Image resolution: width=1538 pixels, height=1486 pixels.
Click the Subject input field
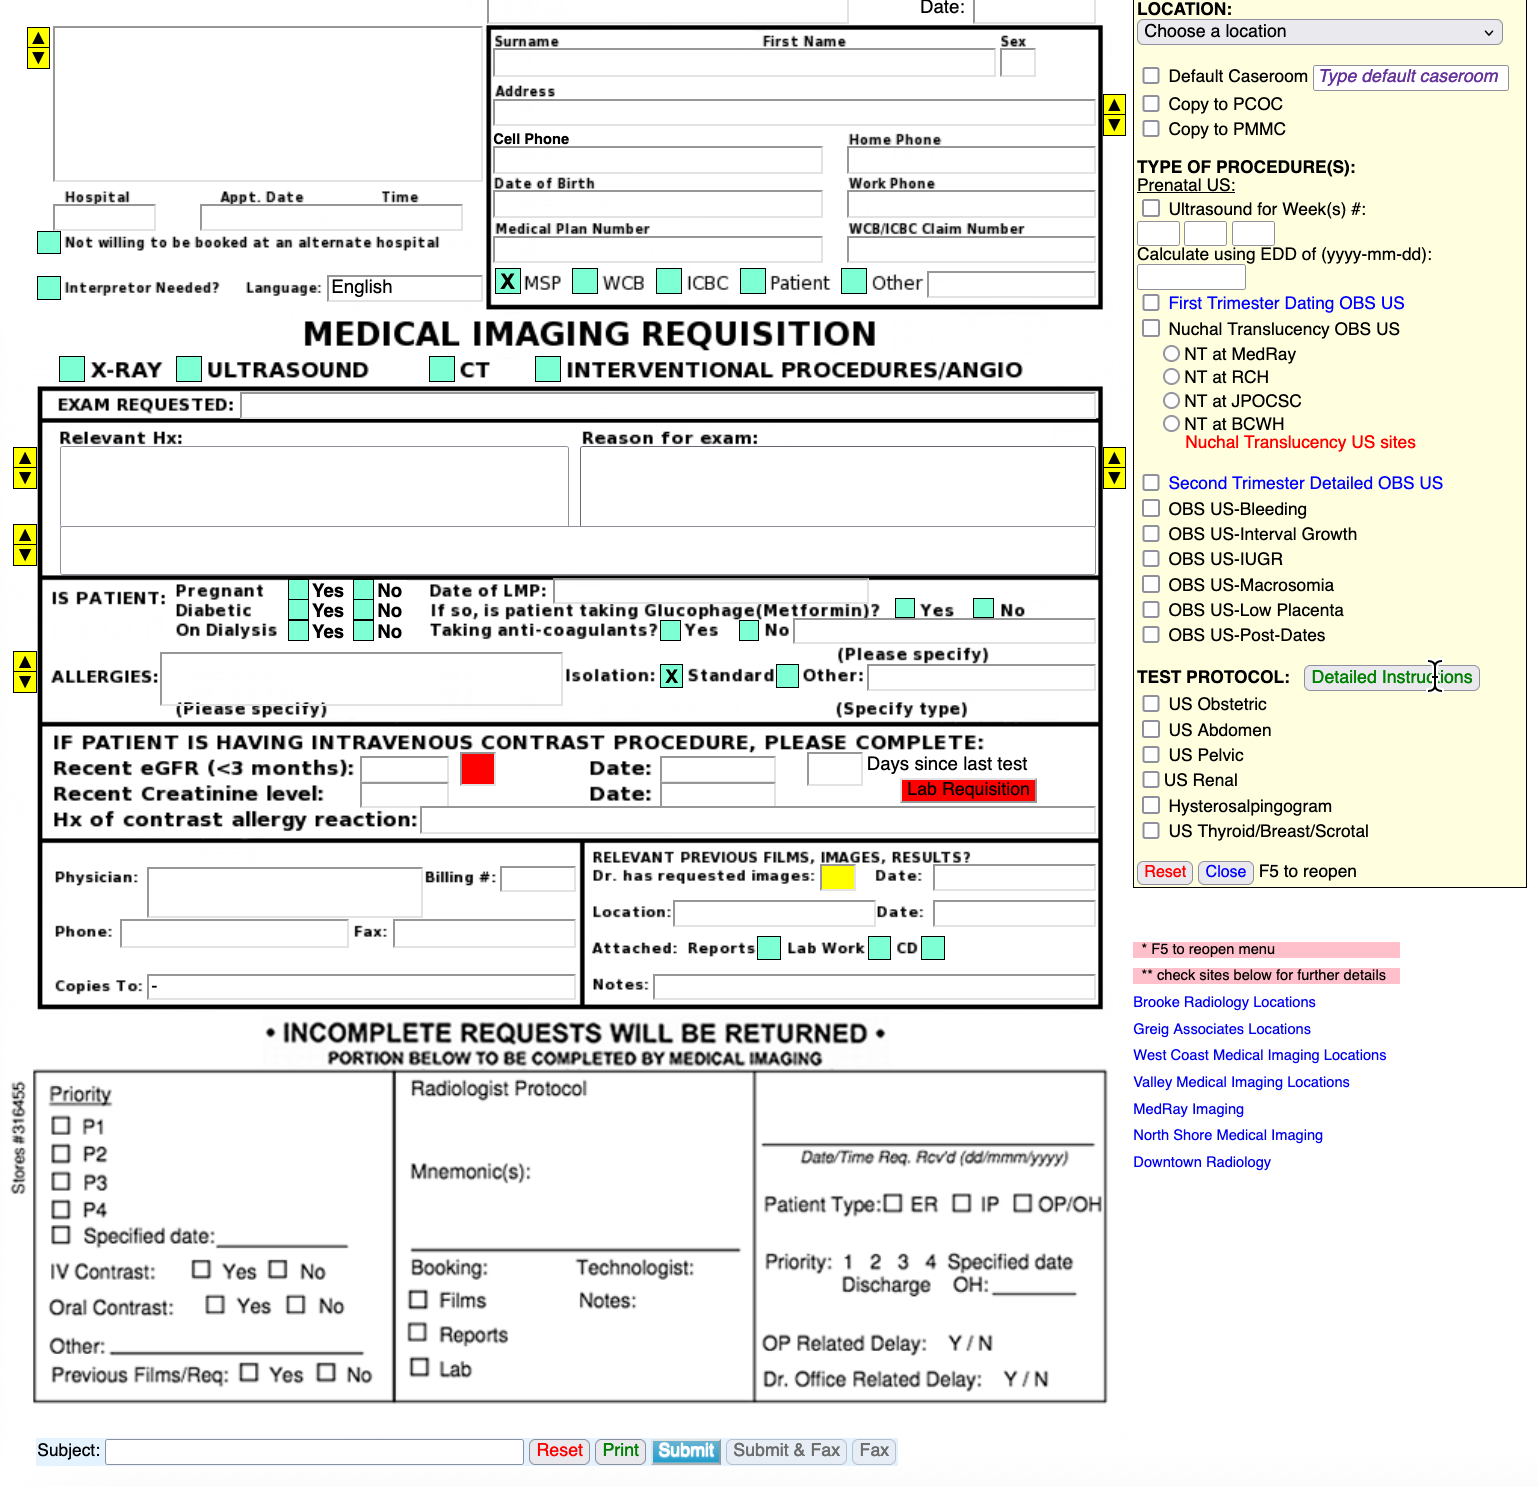pyautogui.click(x=315, y=1452)
